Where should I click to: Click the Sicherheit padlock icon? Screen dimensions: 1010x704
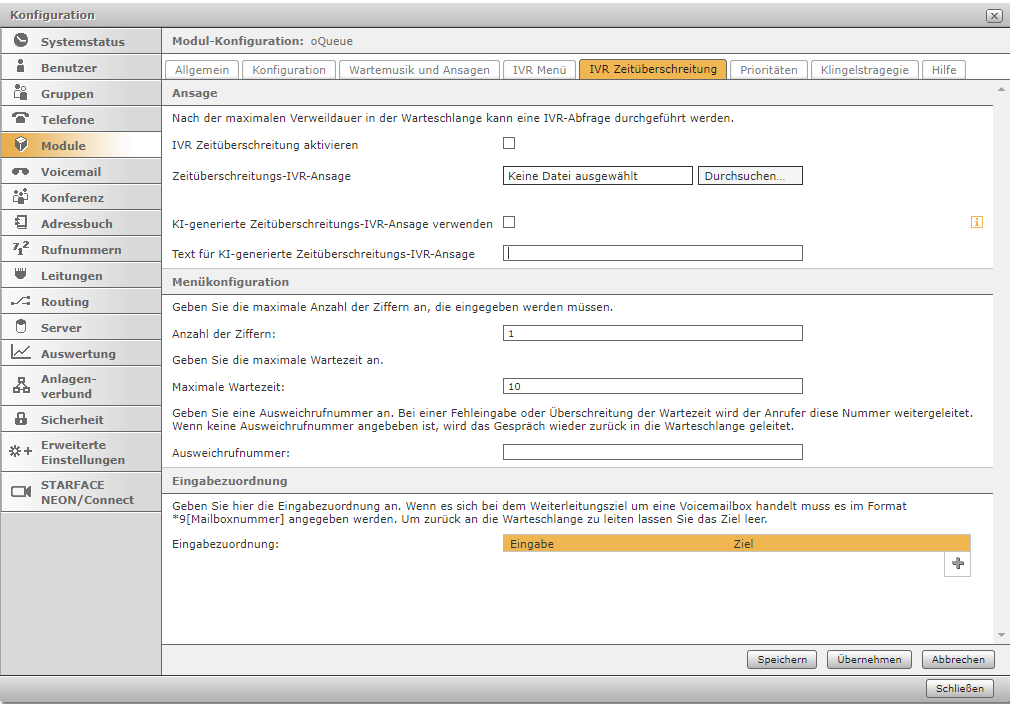click(21, 419)
